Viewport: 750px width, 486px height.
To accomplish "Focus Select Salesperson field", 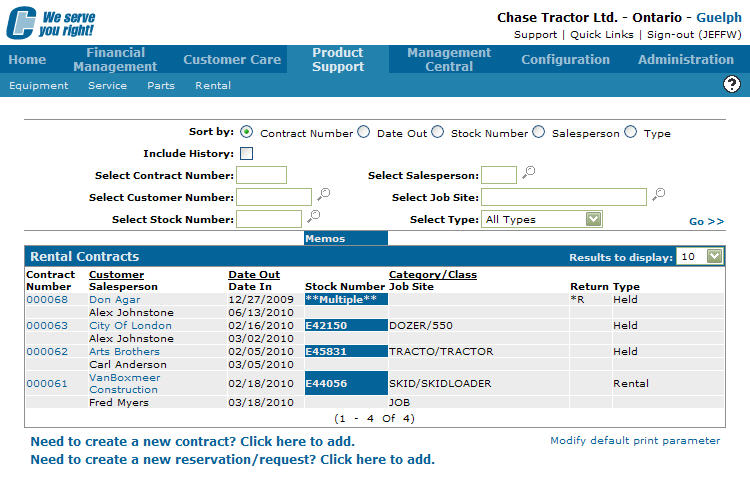I will tap(499, 175).
